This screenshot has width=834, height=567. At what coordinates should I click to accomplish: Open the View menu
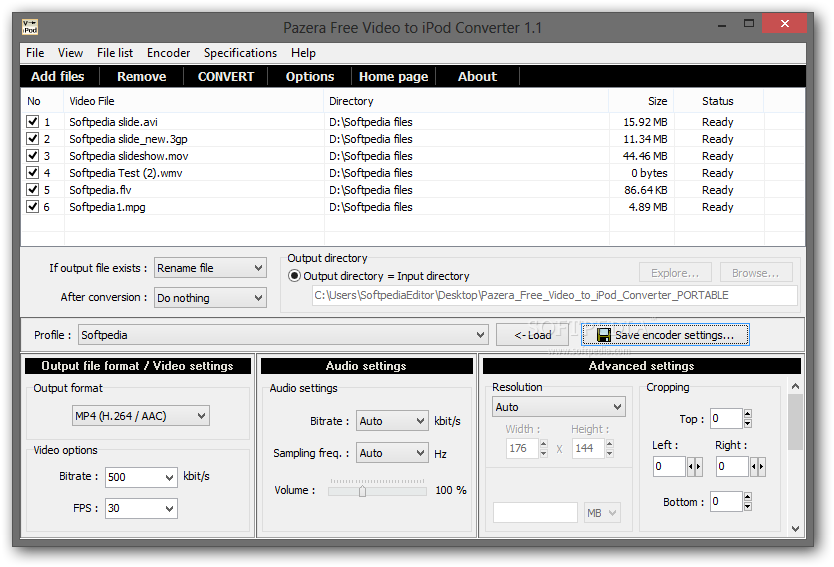[70, 53]
